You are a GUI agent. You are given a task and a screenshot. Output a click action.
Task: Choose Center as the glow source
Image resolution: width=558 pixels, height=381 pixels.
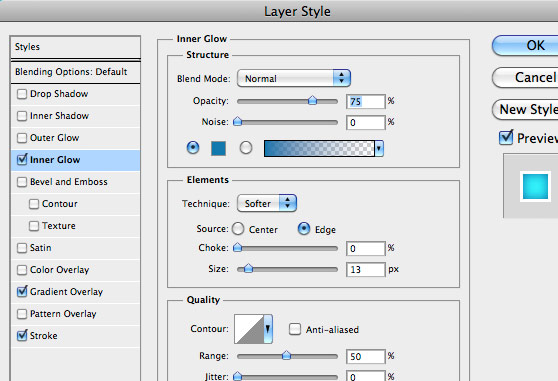tap(238, 229)
